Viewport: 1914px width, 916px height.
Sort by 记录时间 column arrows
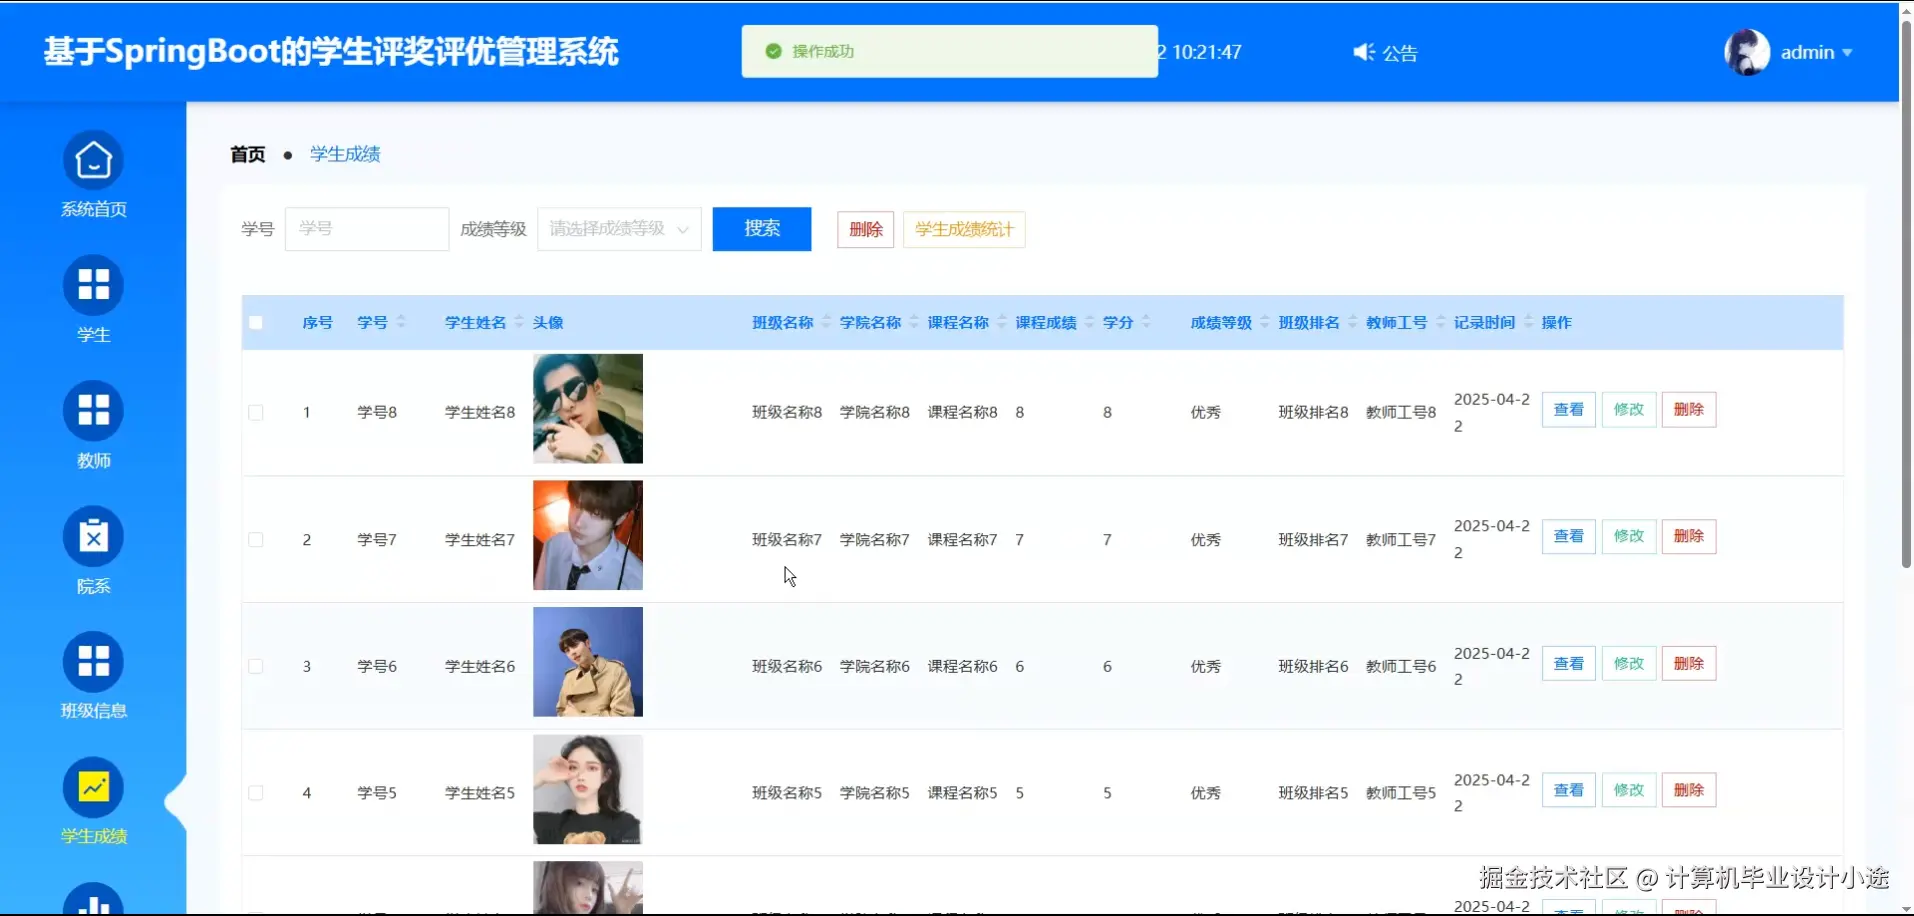pos(1528,322)
